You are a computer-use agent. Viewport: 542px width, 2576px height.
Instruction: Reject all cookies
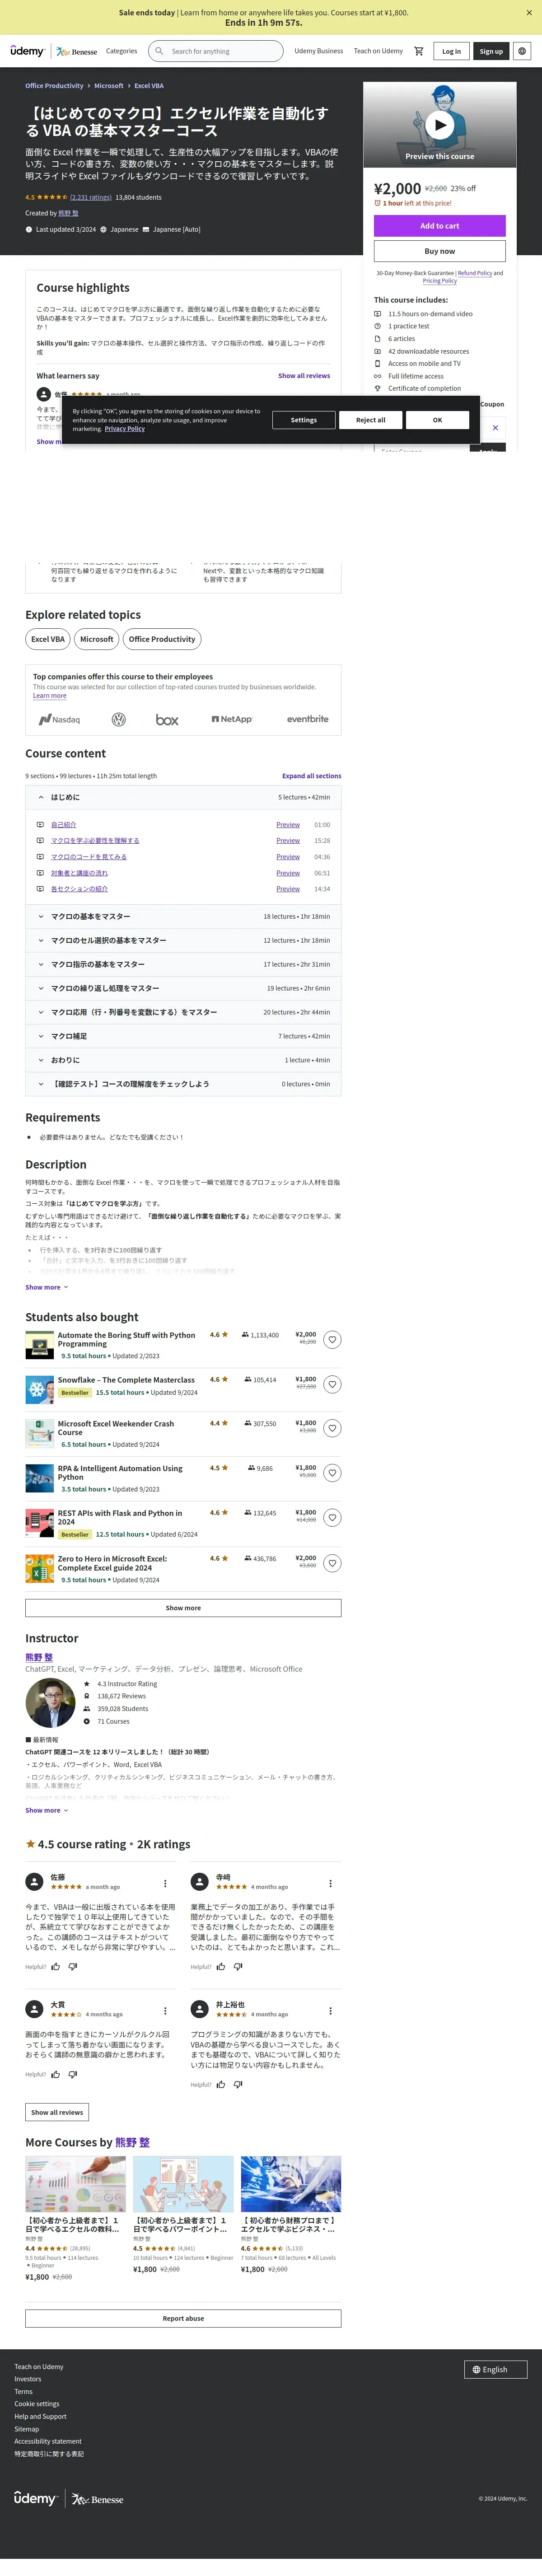[x=370, y=420]
